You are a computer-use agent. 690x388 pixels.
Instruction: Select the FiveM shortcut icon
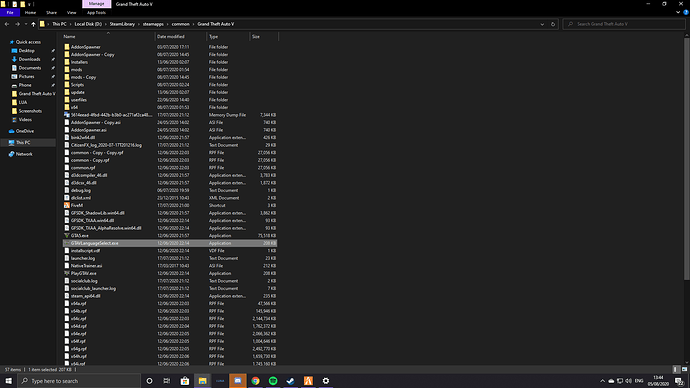coord(67,205)
